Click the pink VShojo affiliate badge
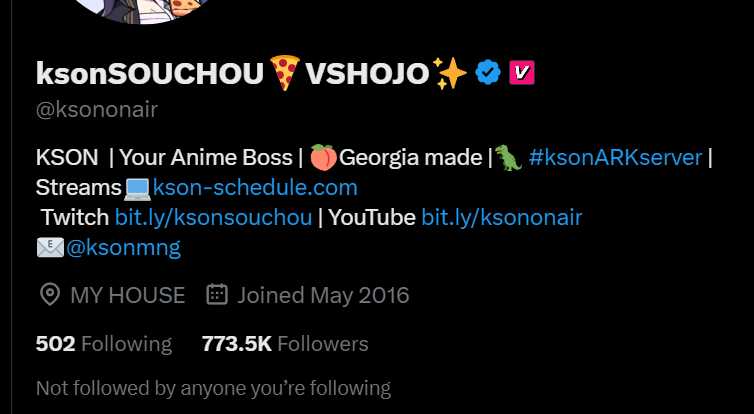Image resolution: width=754 pixels, height=414 pixels. pos(522,73)
